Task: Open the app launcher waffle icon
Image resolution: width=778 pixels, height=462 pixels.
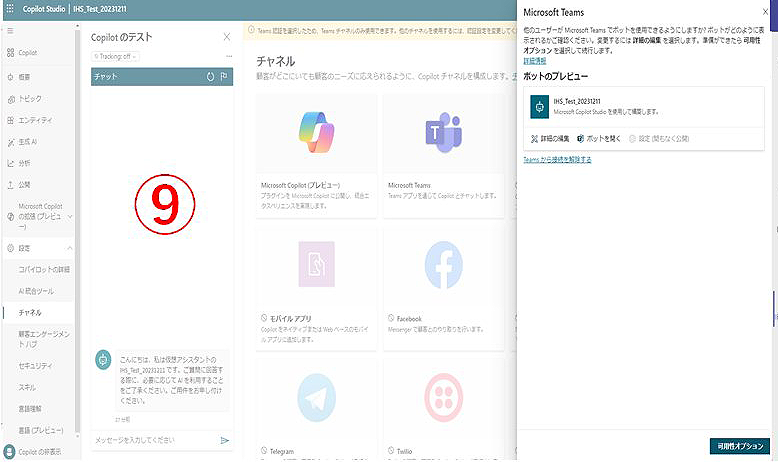Action: point(9,8)
